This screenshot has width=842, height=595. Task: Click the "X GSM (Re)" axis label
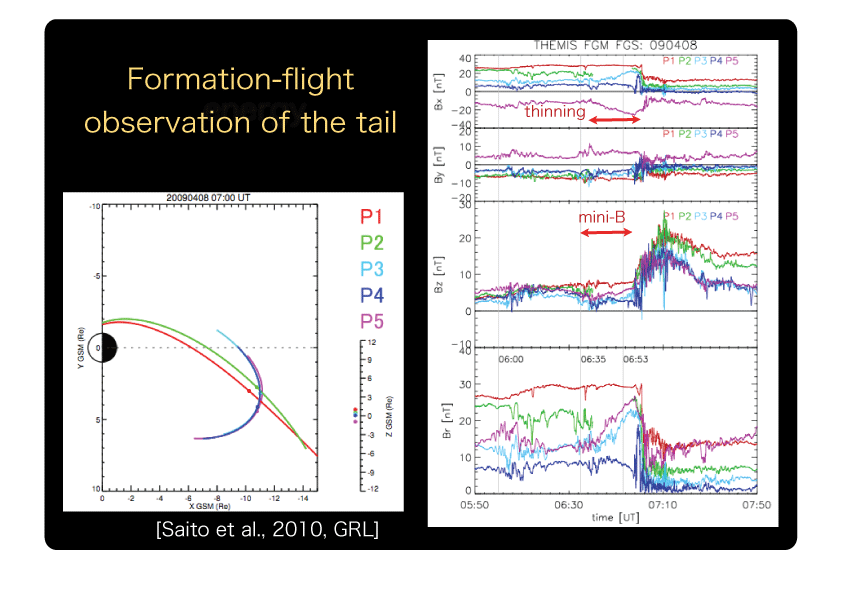206,507
